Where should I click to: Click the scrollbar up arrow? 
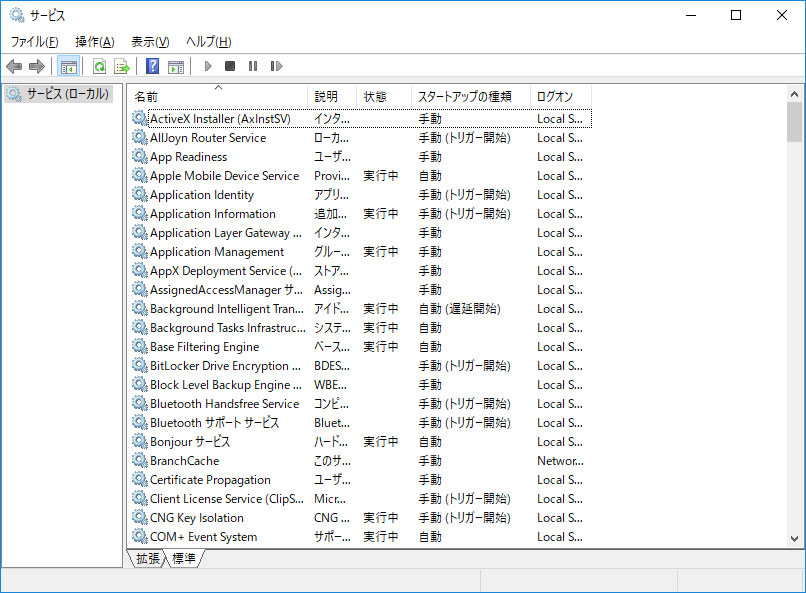tap(794, 94)
